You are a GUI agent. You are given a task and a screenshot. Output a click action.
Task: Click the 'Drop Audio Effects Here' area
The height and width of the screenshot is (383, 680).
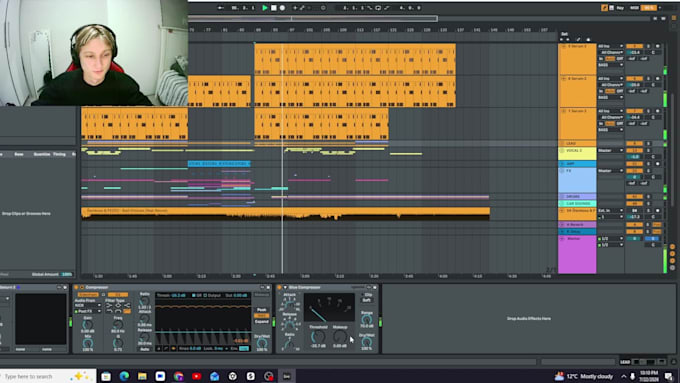528,318
